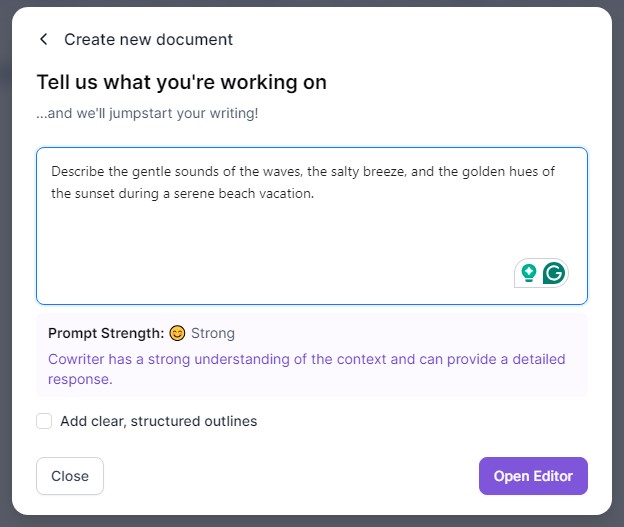Click the 'Add clear, structured outlines' label text
The image size is (624, 527).
[x=158, y=421]
